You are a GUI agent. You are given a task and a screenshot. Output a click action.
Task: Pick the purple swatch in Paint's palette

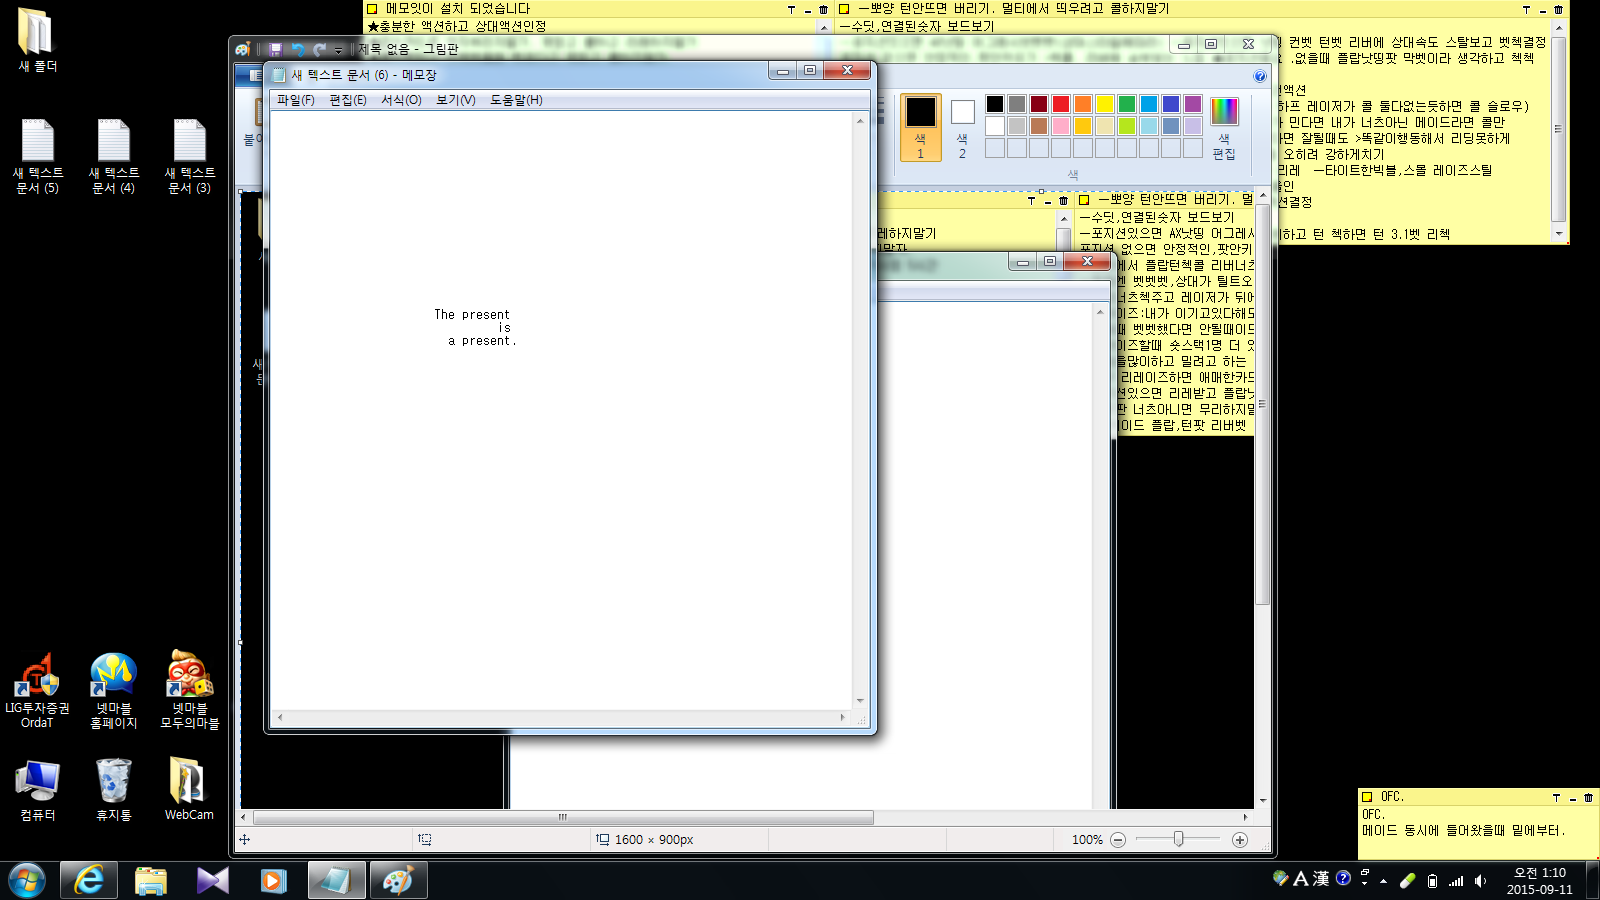click(x=1193, y=104)
